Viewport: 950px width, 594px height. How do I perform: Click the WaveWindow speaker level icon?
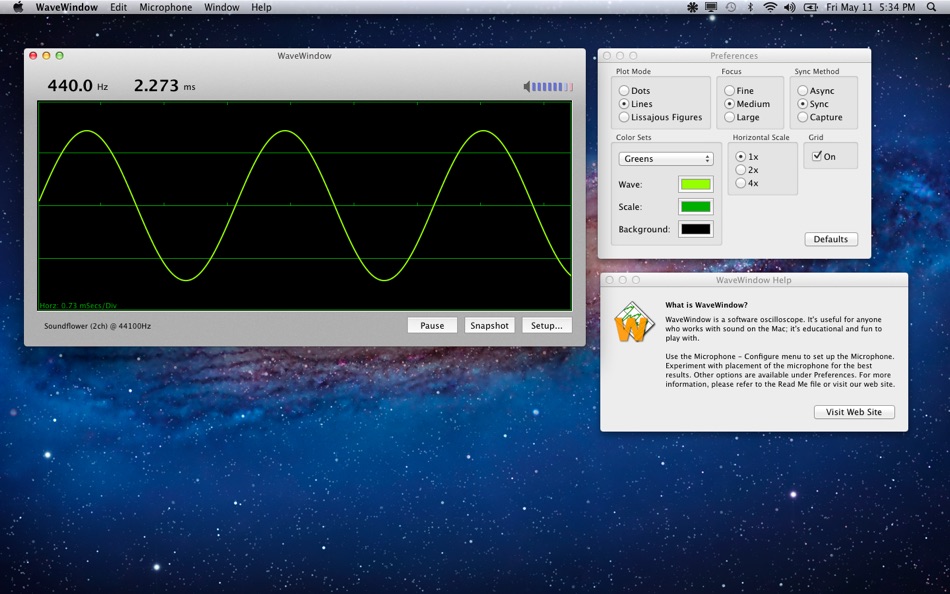coord(527,87)
